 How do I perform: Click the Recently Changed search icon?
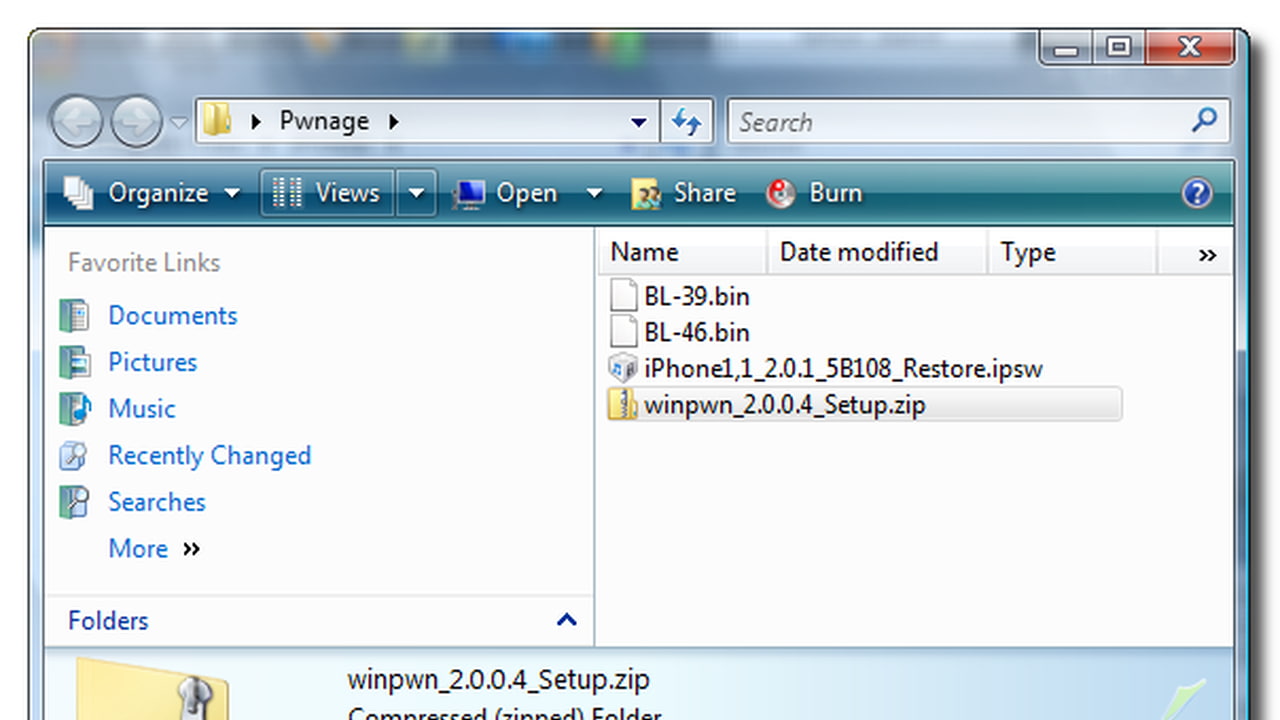[x=75, y=456]
